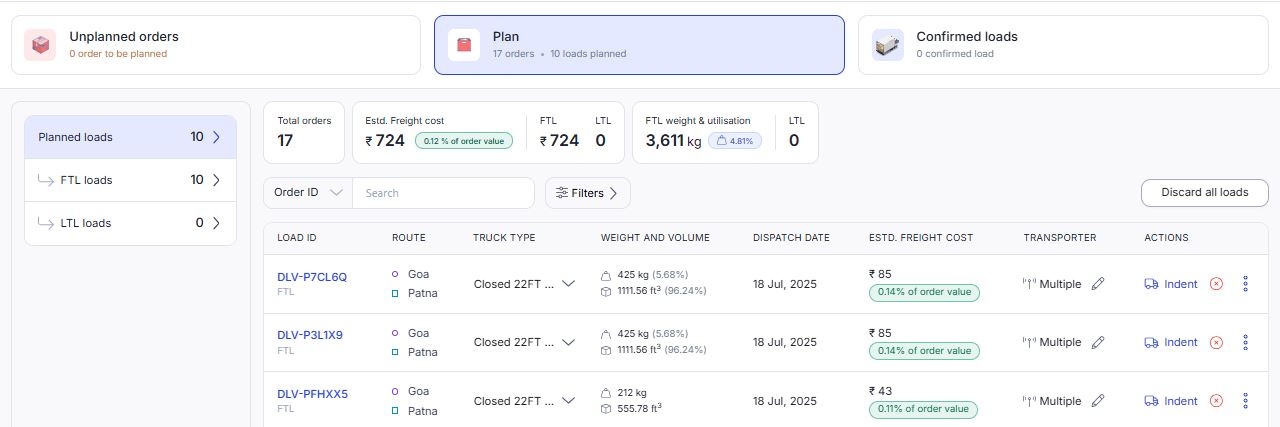Open more options for load DLV-P7CL6Q
This screenshot has height=427, width=1280.
point(1245,284)
